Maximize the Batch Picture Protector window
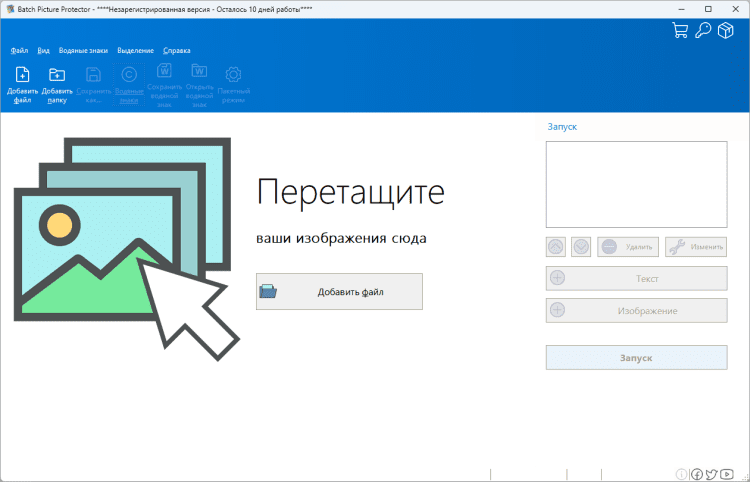 coord(708,9)
